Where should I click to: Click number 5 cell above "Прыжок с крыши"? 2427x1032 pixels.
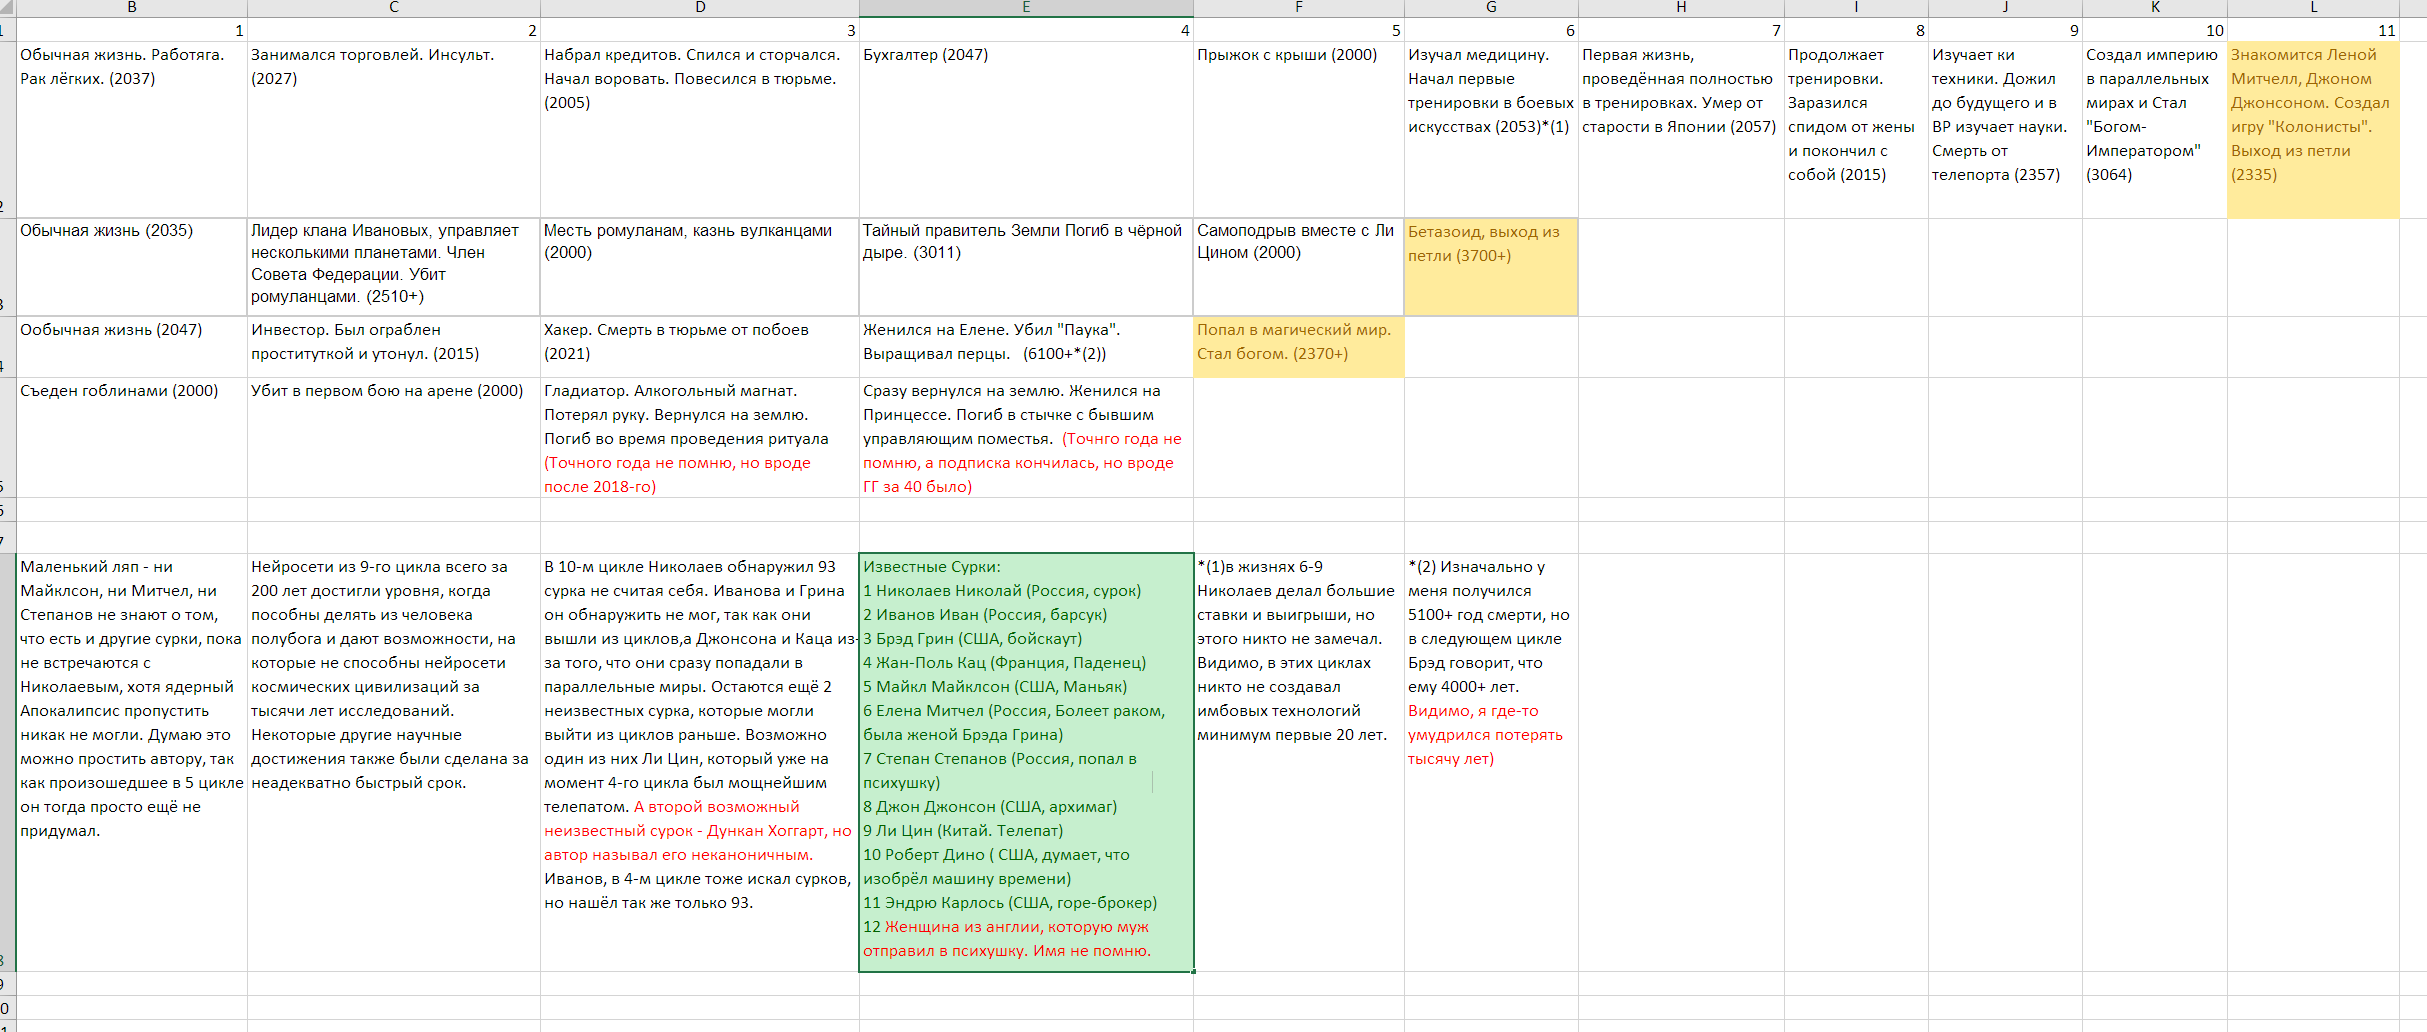(1299, 30)
